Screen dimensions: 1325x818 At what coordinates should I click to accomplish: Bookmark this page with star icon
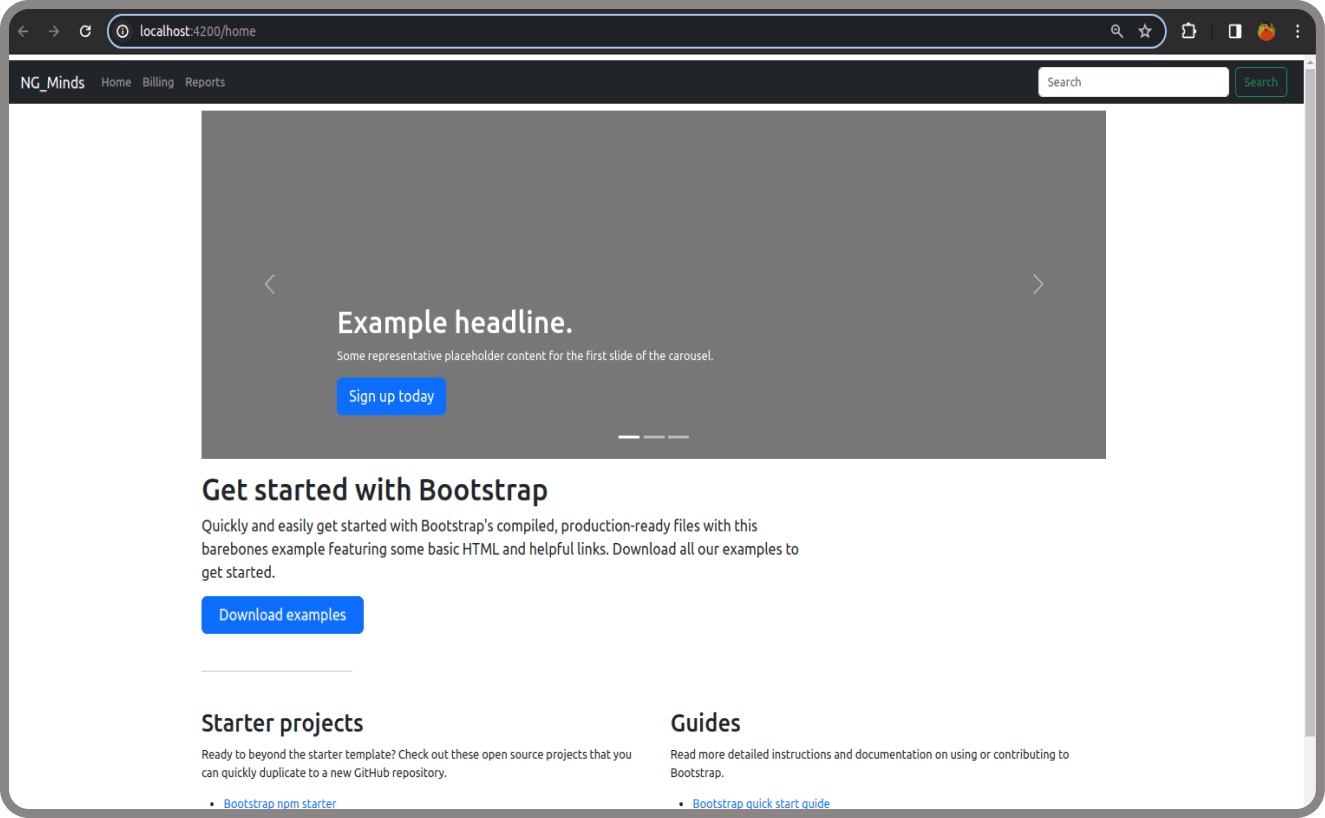tap(1145, 31)
